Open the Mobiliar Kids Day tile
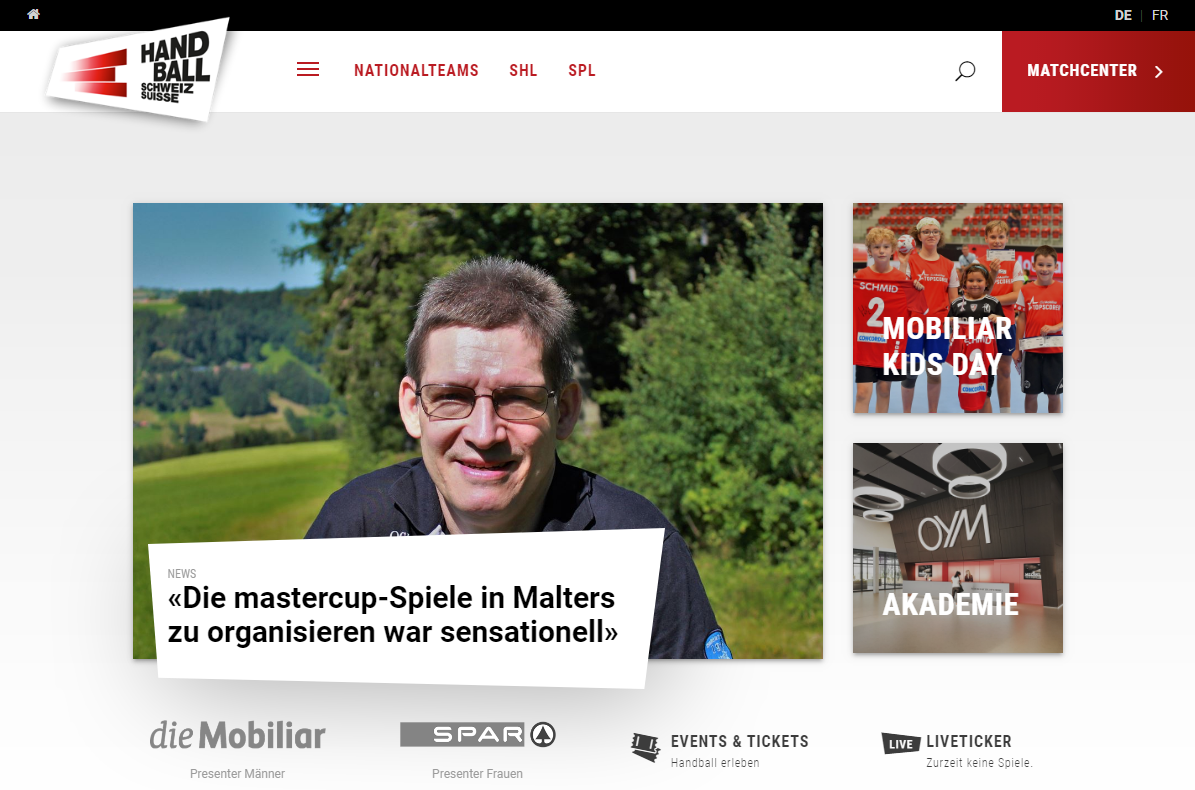1195x790 pixels. (957, 308)
